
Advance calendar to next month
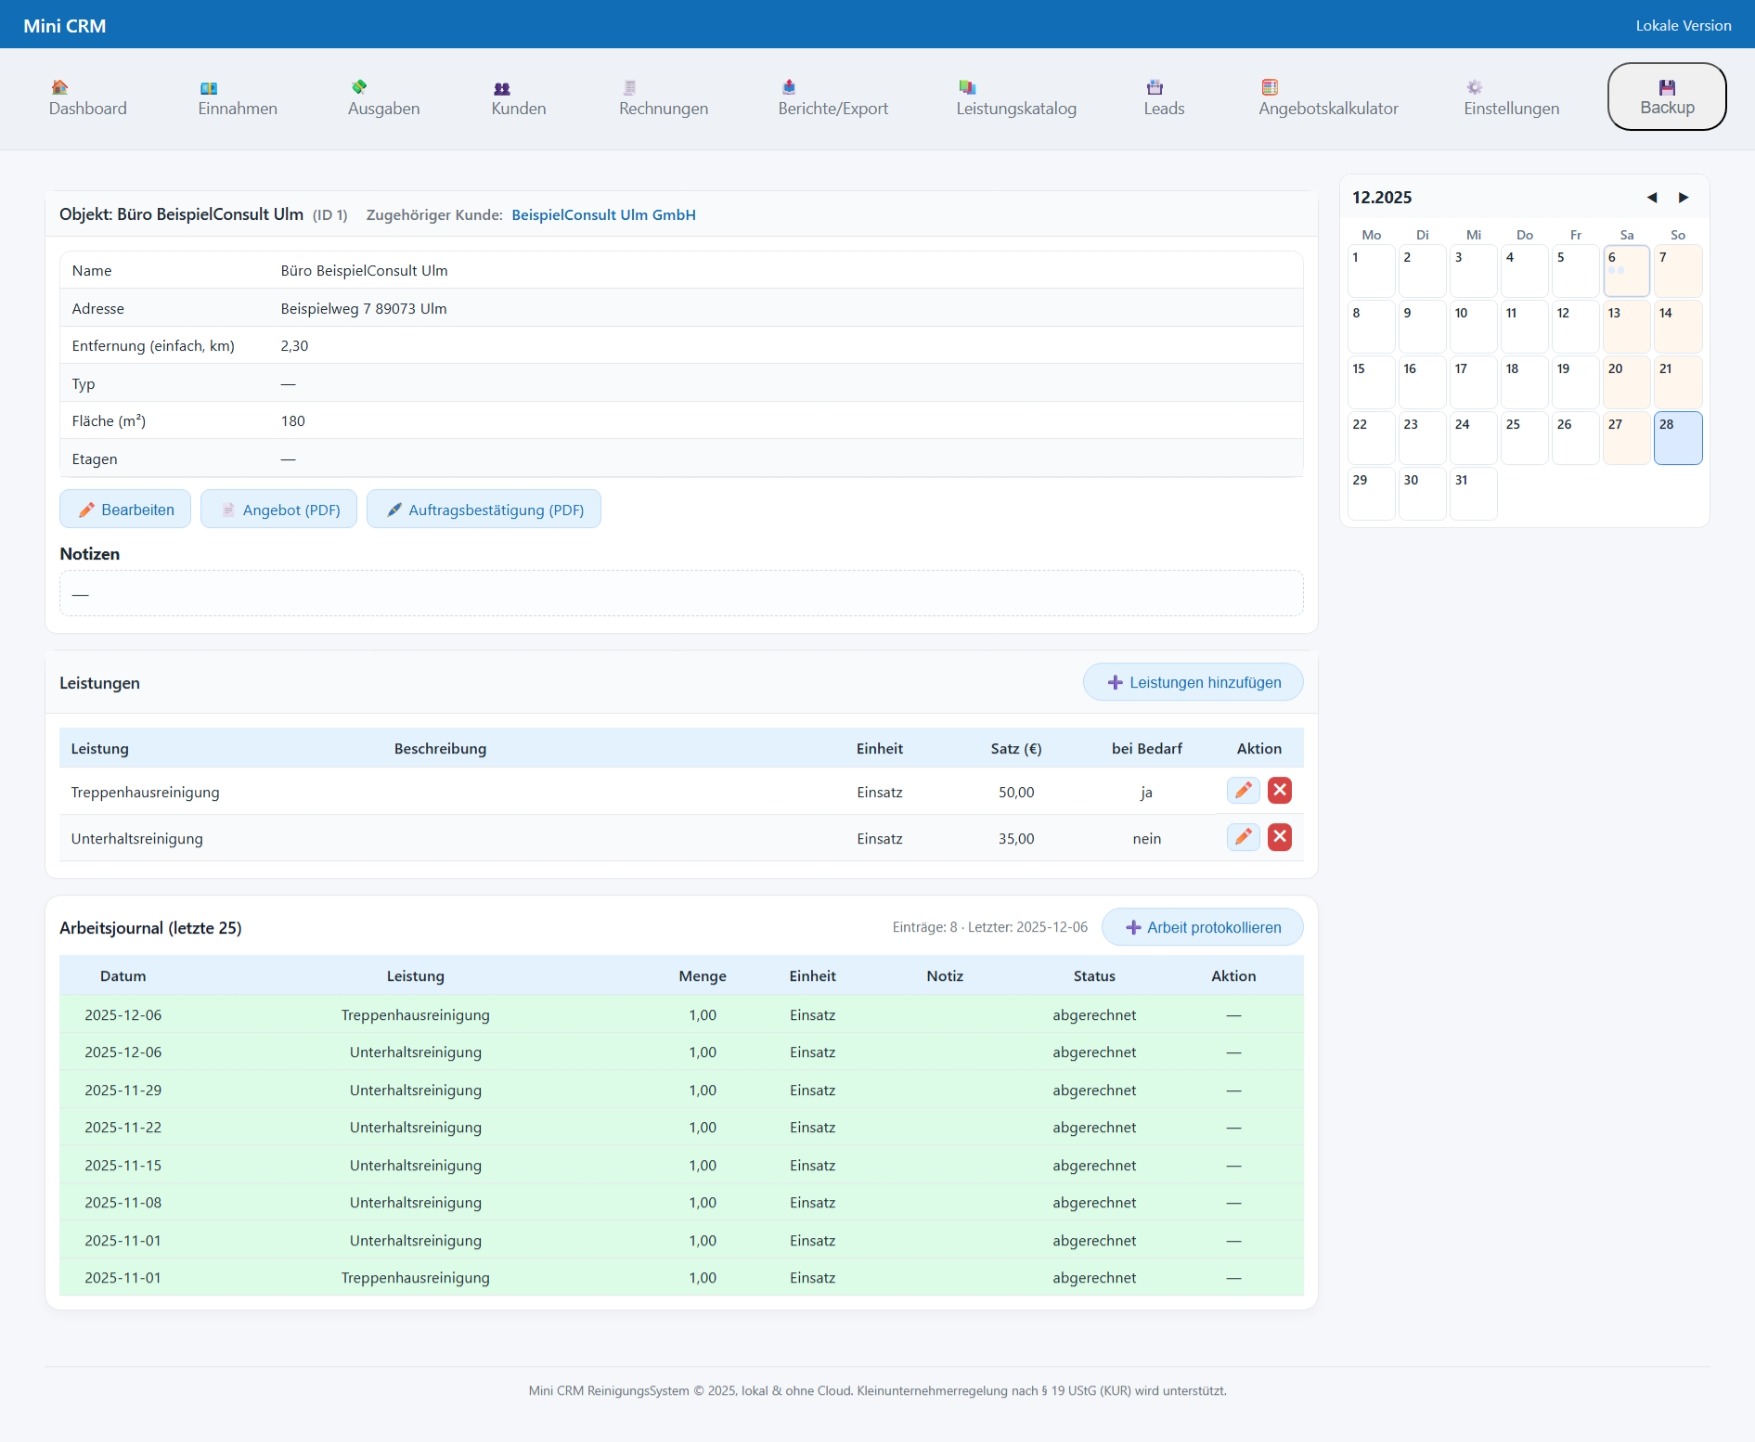coord(1683,198)
